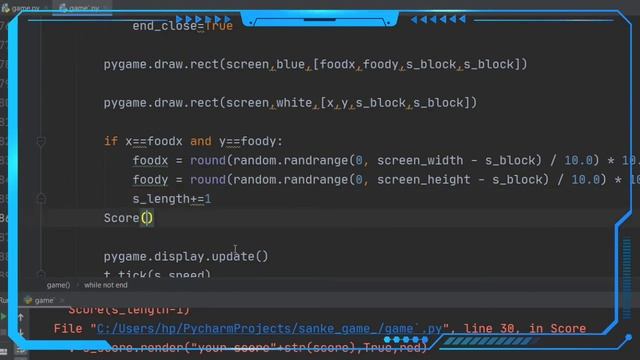Click the s_length+=1 statement

(172, 199)
